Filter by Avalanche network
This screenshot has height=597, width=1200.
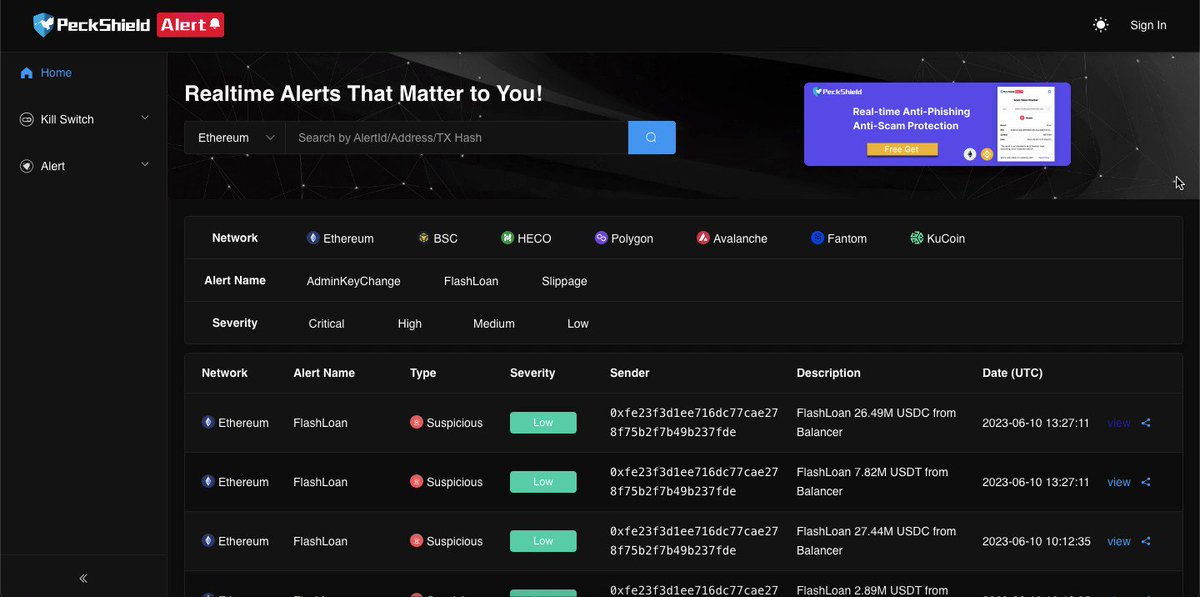732,239
